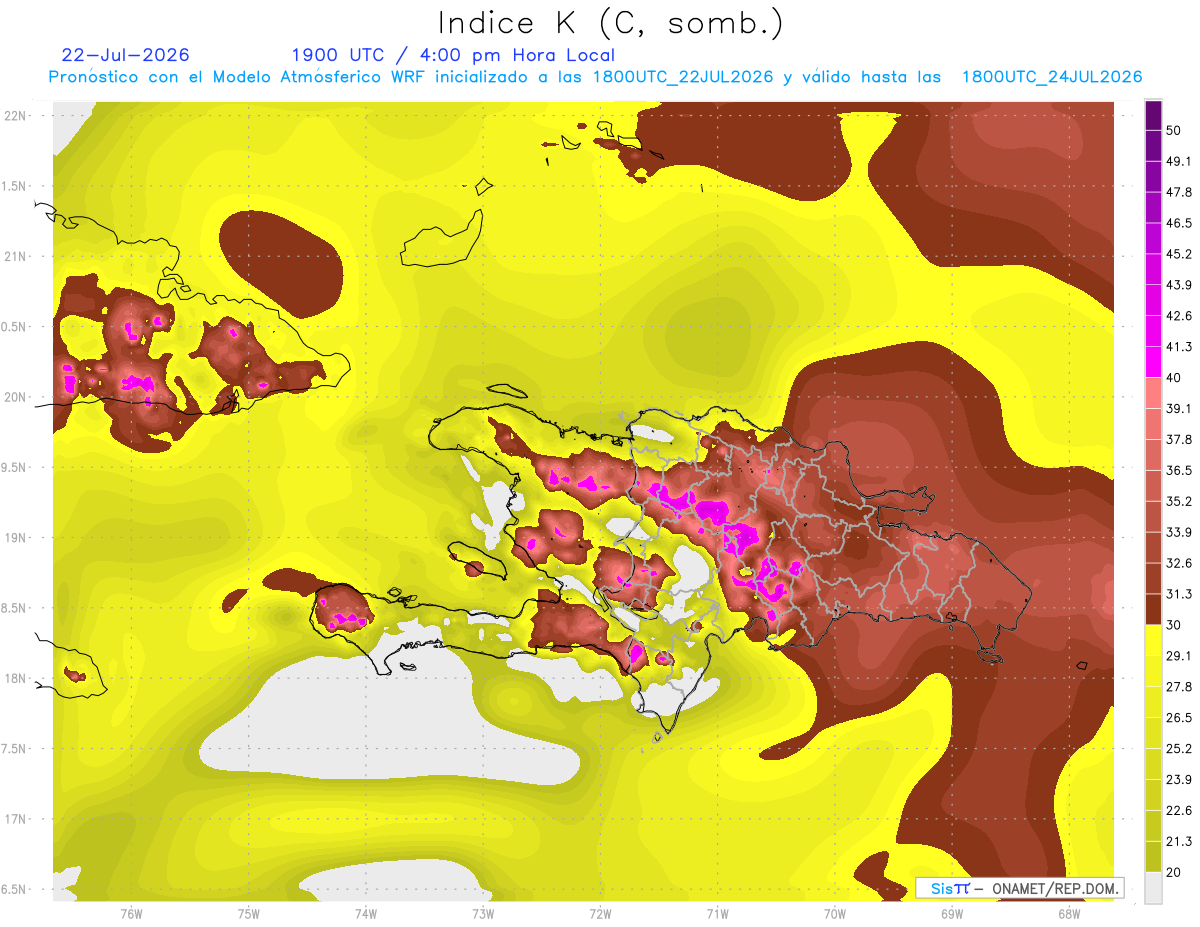Click the legend value "30"

click(1174, 625)
